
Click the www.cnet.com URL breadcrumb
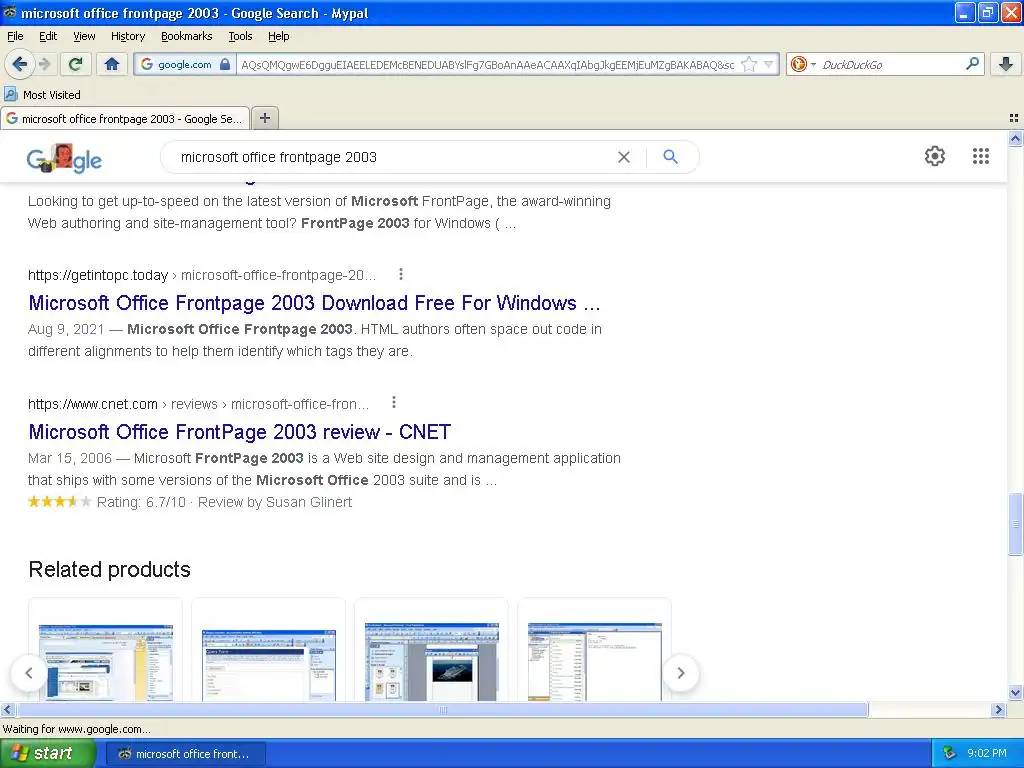coord(199,404)
